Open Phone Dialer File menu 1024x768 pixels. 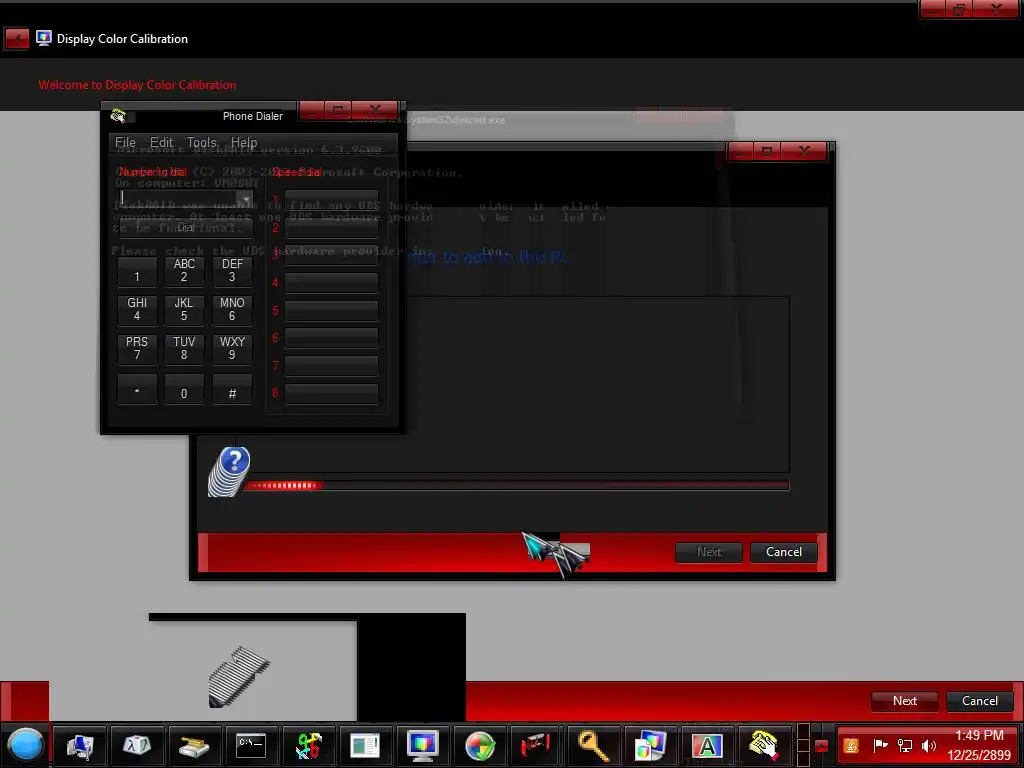click(x=125, y=142)
